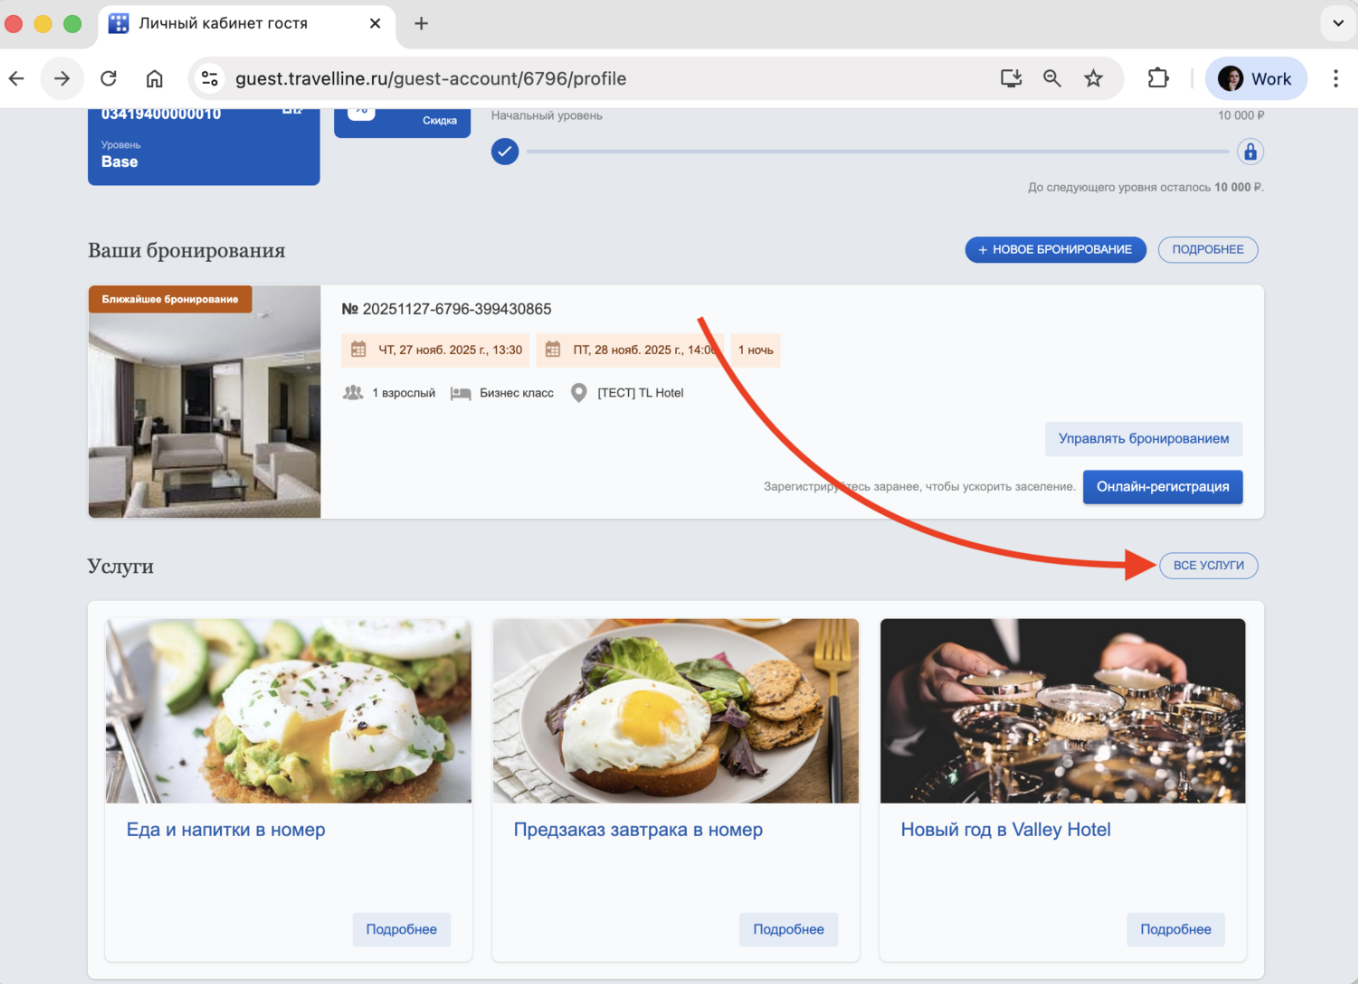Open the booked hotel room photo

coord(204,402)
